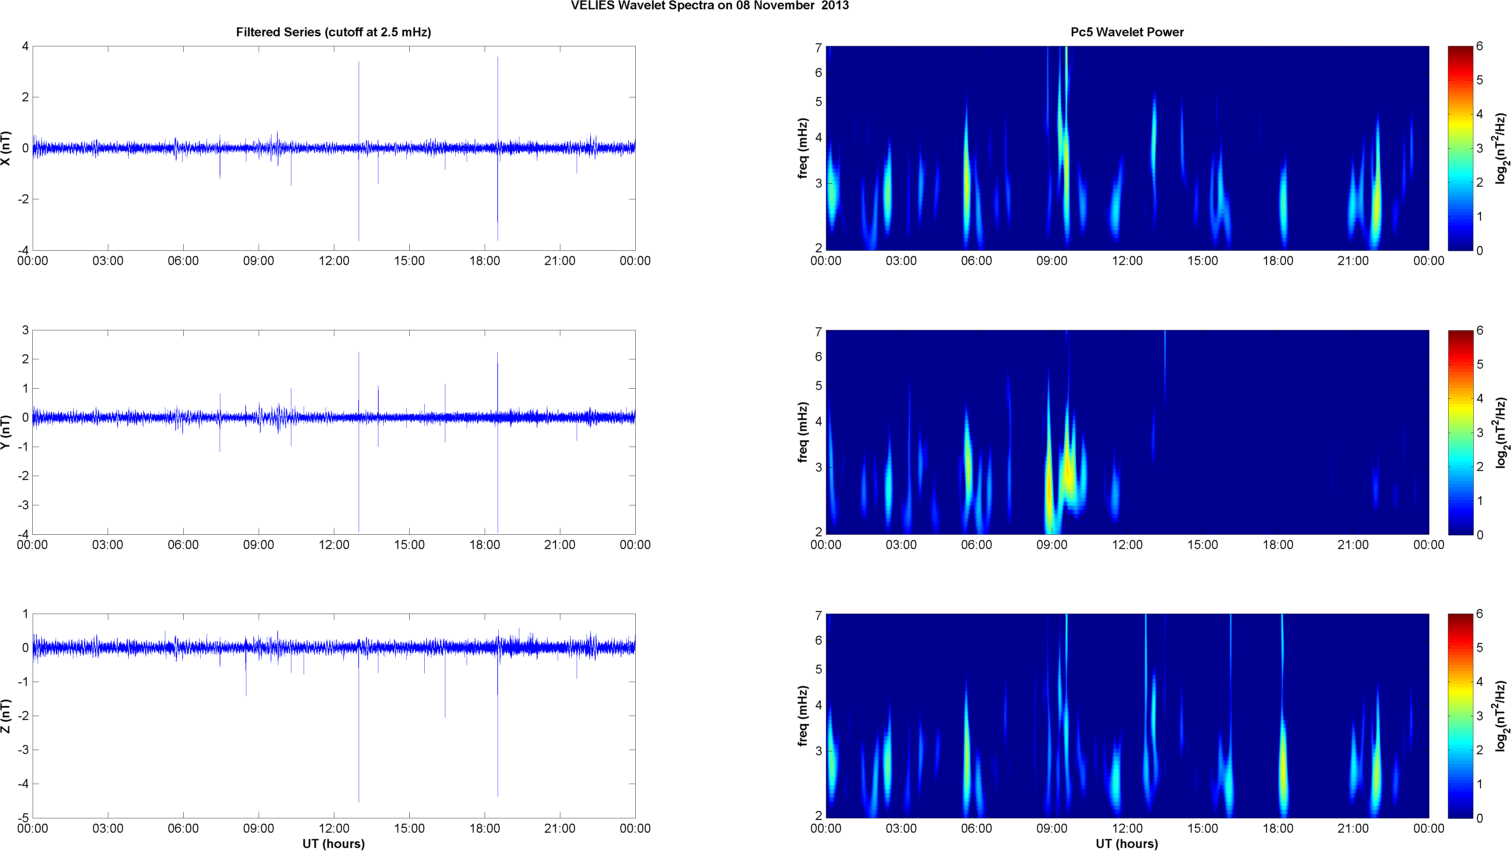Click the top color bar's log2(nT²/Hz) label

click(x=1501, y=148)
